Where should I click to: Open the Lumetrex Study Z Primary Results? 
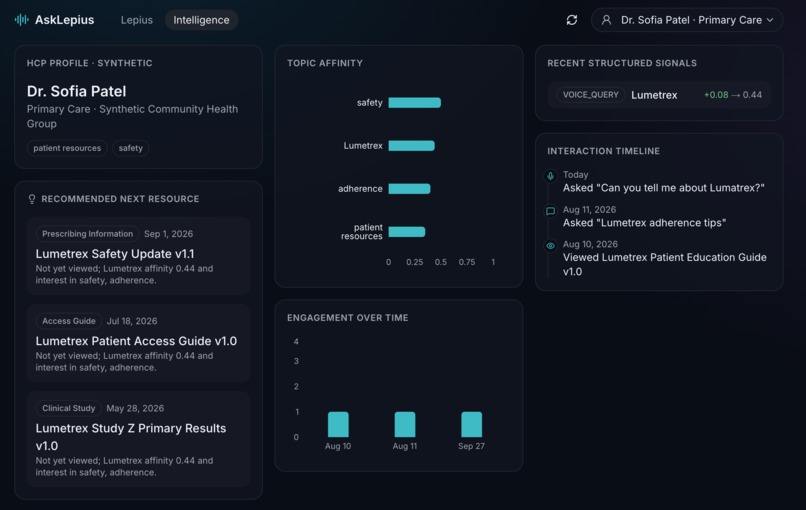pyautogui.click(x=138, y=439)
